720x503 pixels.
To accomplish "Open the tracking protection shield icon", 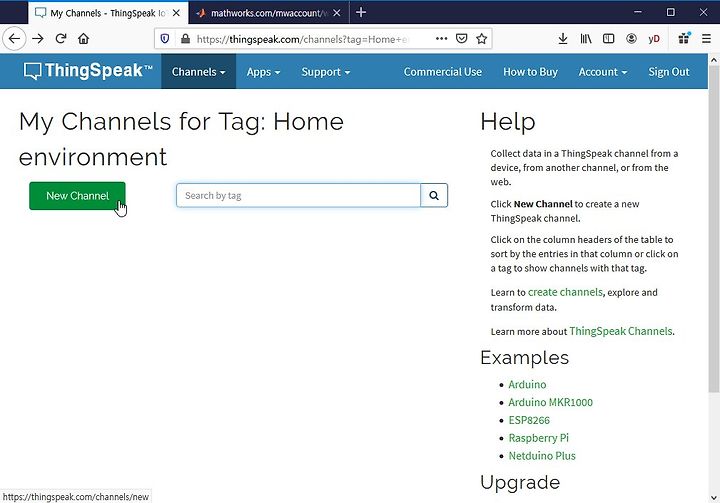I will click(x=165, y=39).
